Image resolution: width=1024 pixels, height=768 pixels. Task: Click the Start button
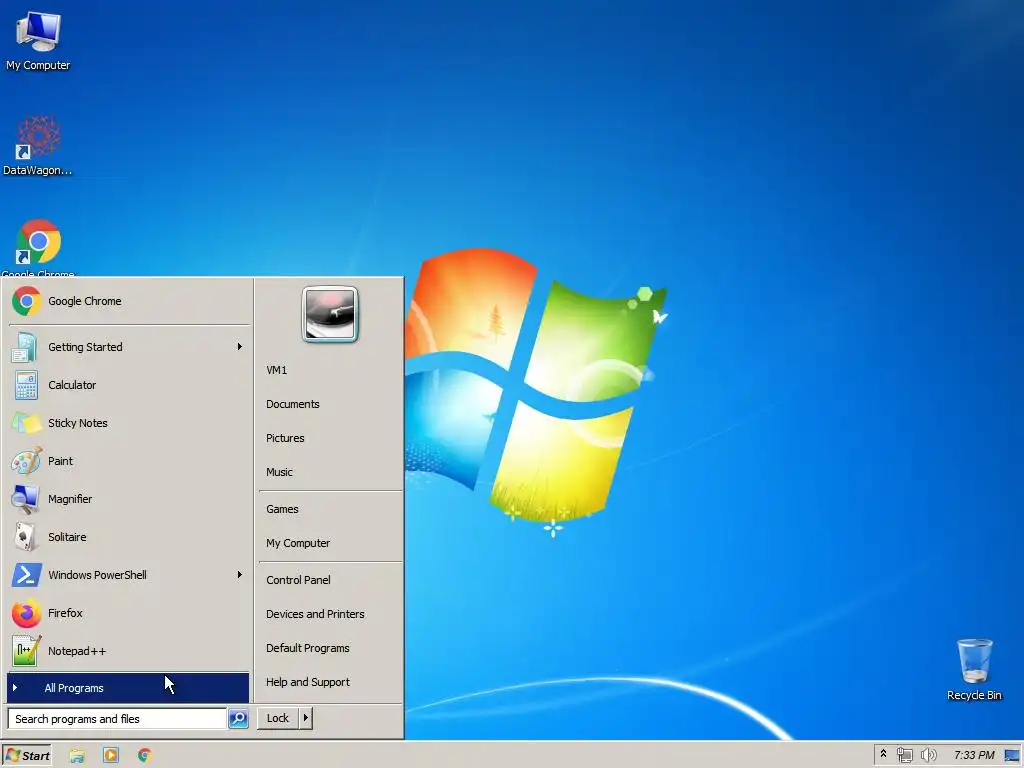point(27,756)
